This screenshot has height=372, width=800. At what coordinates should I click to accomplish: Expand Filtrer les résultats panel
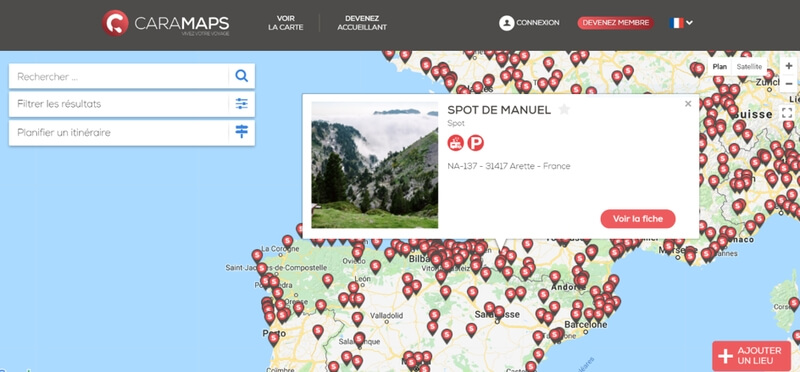[132, 104]
